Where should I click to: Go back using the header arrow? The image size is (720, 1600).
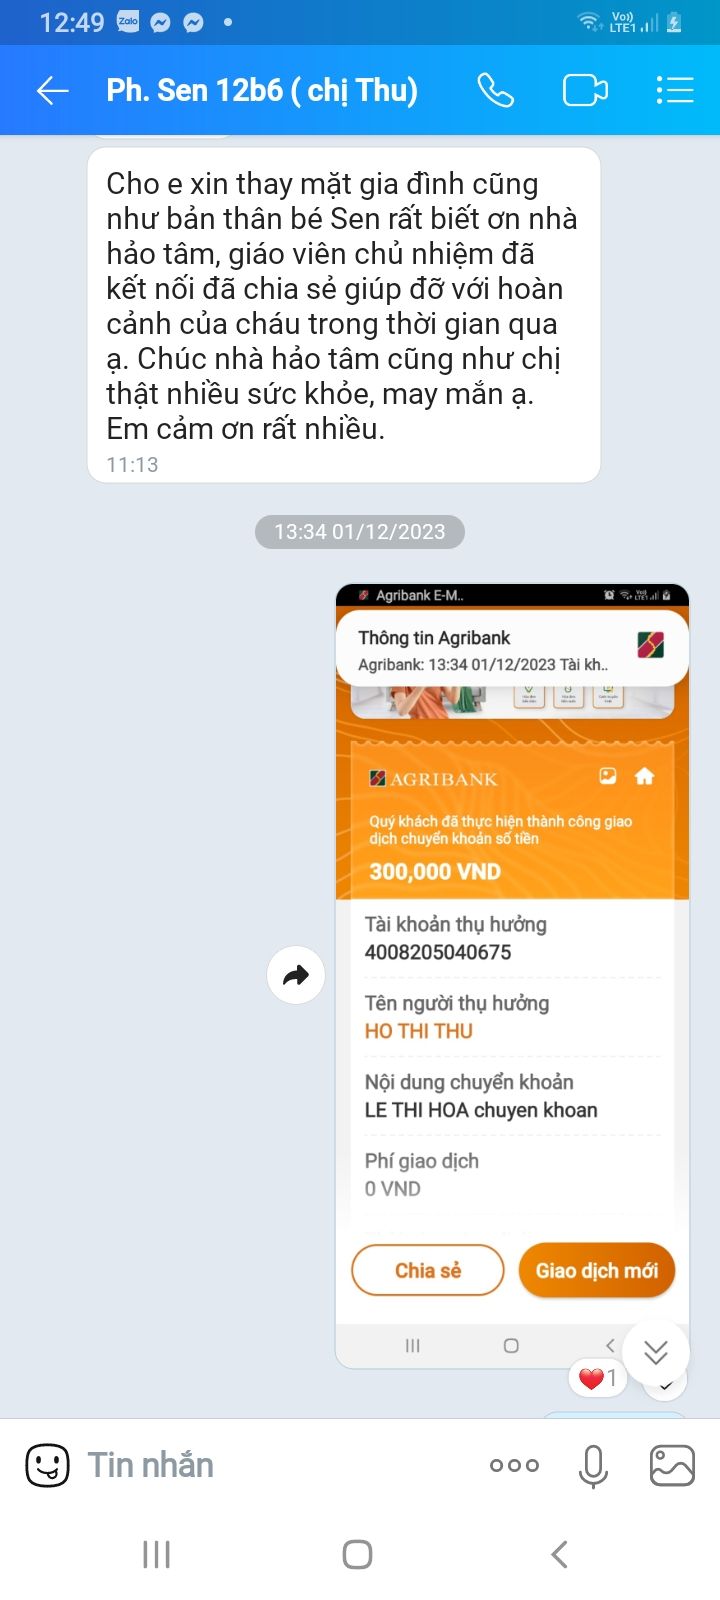pos(52,91)
